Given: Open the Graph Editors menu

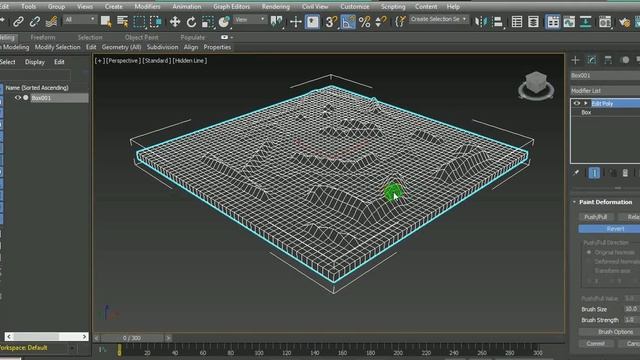Looking at the screenshot, I should (x=231, y=7).
